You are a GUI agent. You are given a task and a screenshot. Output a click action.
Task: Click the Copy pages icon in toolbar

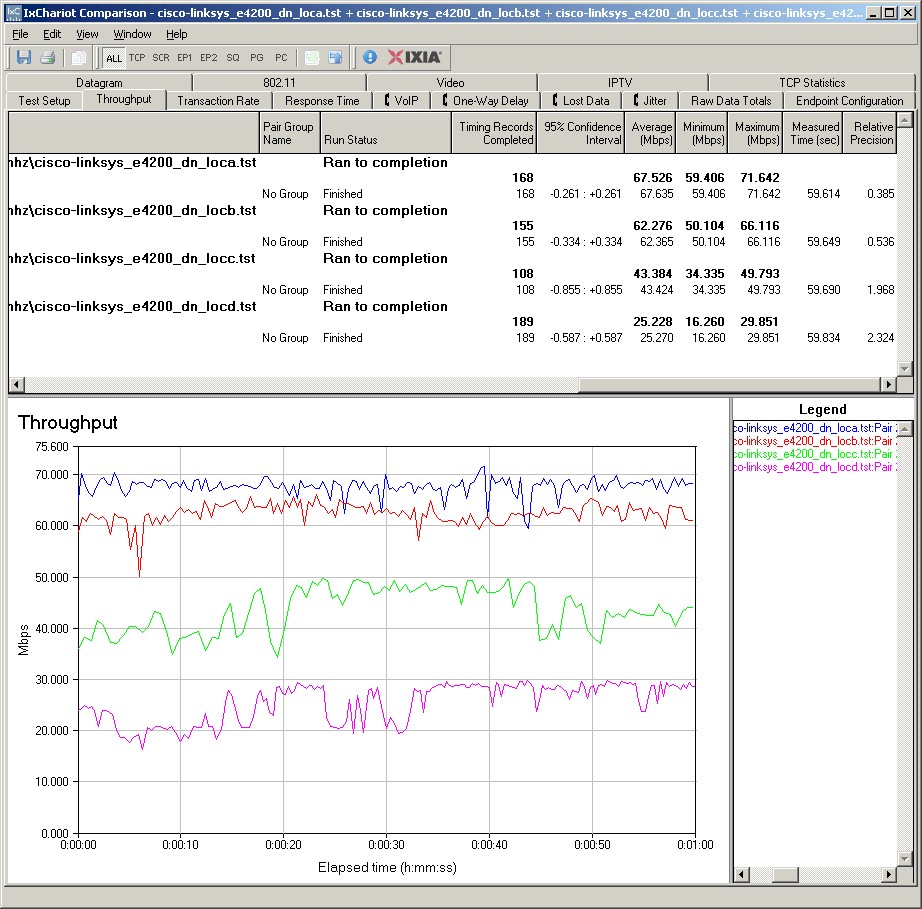[78, 58]
